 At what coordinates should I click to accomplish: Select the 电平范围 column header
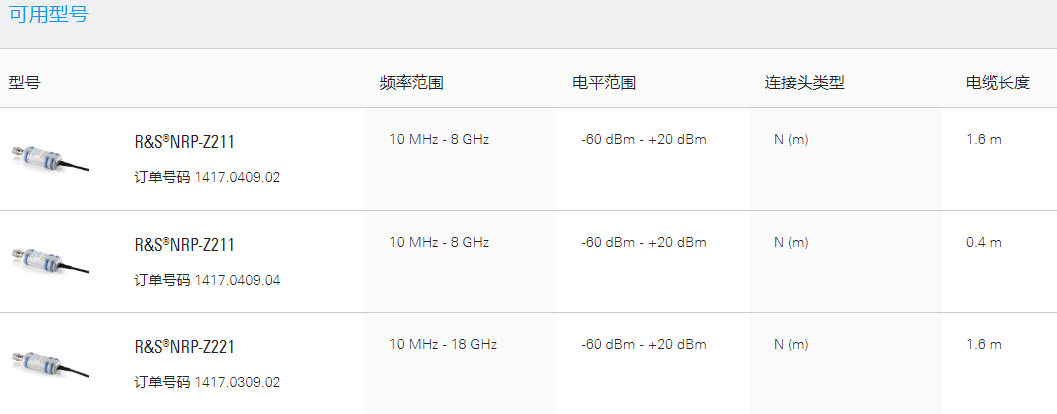(x=604, y=83)
